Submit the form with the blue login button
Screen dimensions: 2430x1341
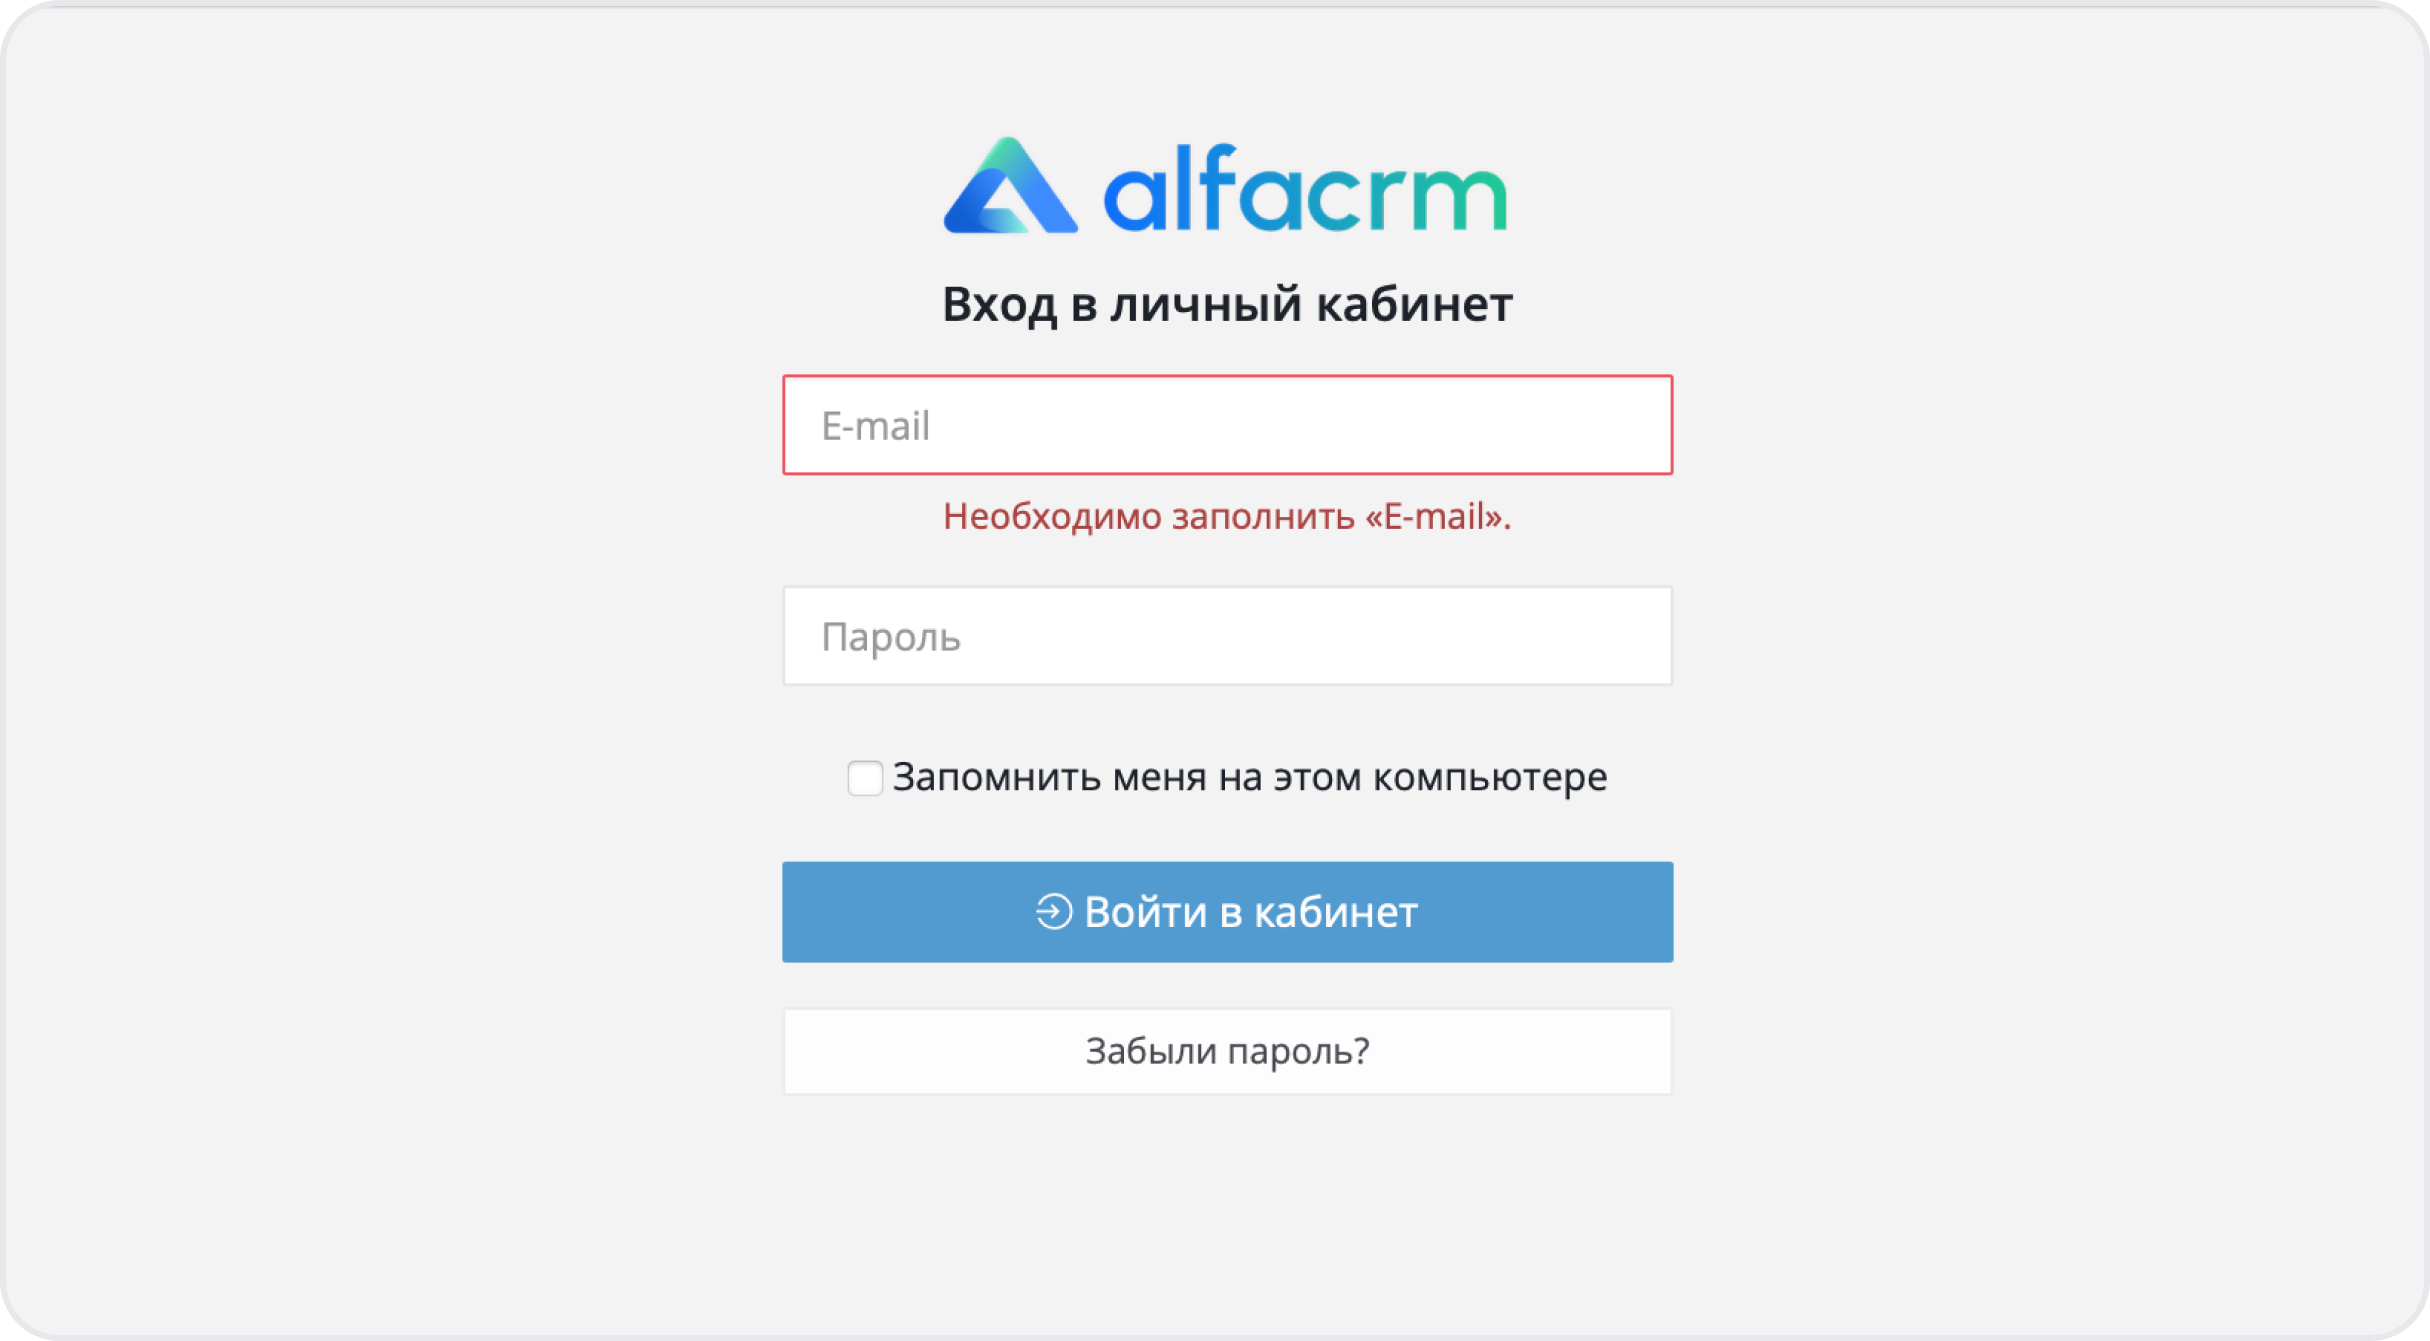tap(1227, 912)
